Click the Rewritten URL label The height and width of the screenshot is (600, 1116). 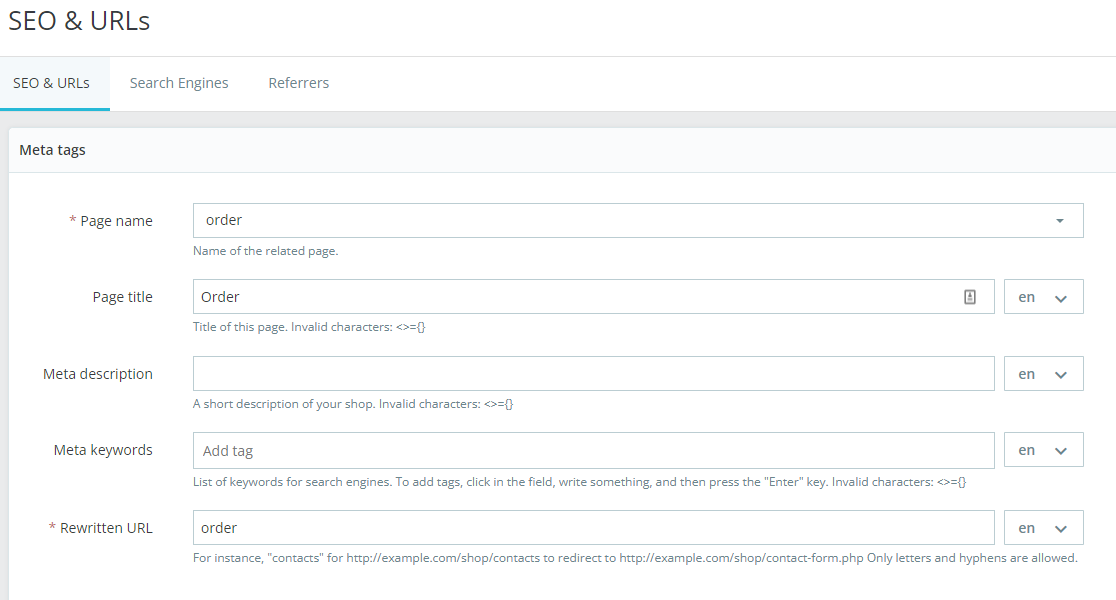pyautogui.click(x=105, y=528)
